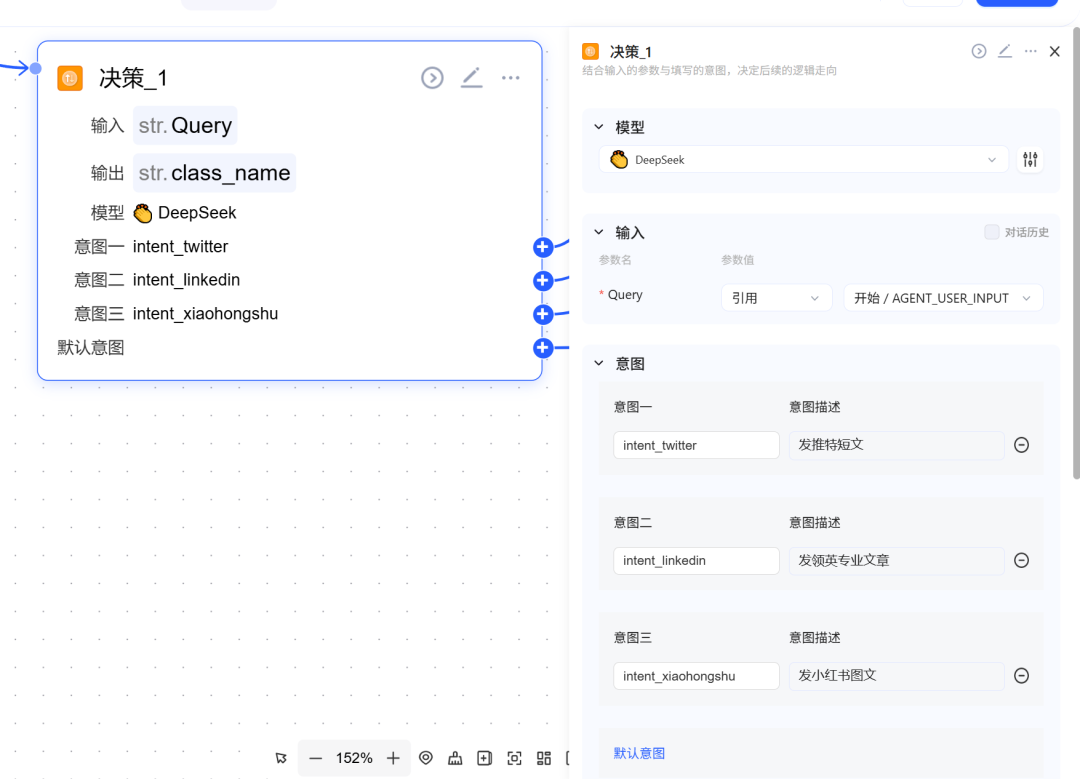Open the more options menu on the 决策_1 node

tap(511, 78)
